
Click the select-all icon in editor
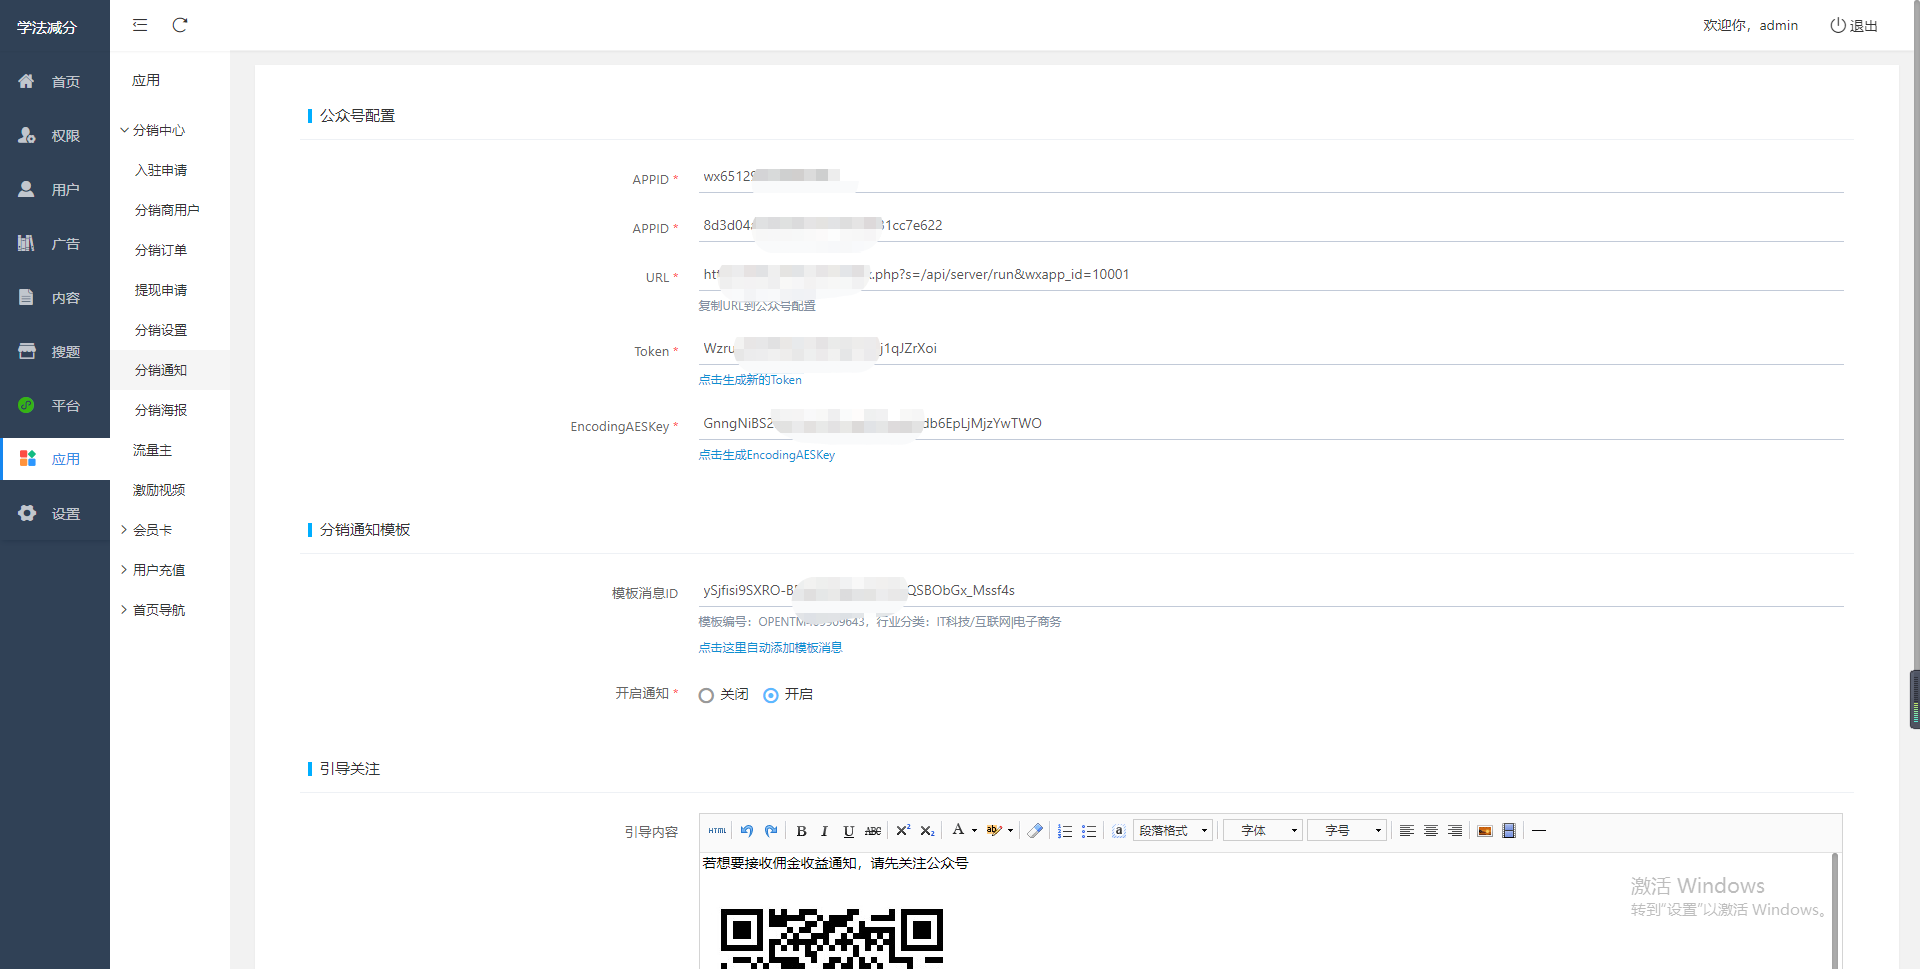(1119, 831)
